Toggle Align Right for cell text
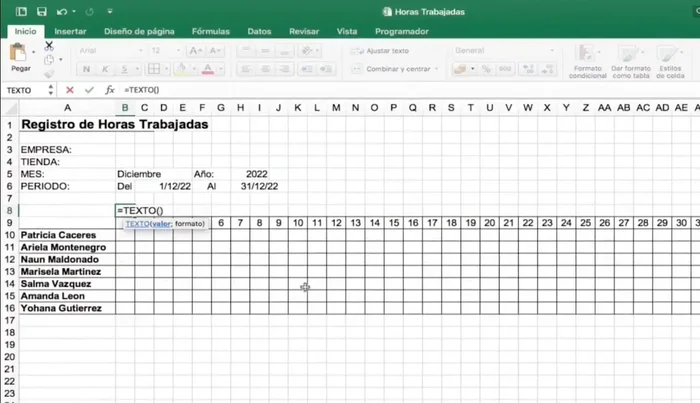The height and width of the screenshot is (403, 700). [284, 69]
